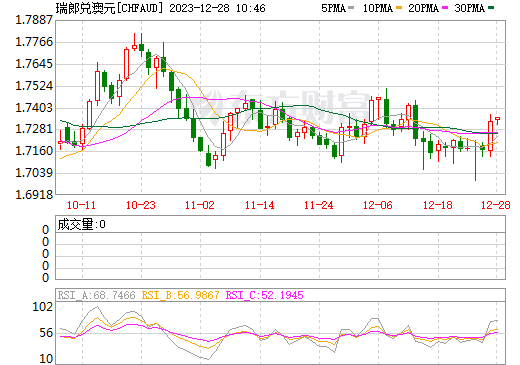520x365 pixels.
Task: Click the 30PMA green legend swatch
Action: 491,8
